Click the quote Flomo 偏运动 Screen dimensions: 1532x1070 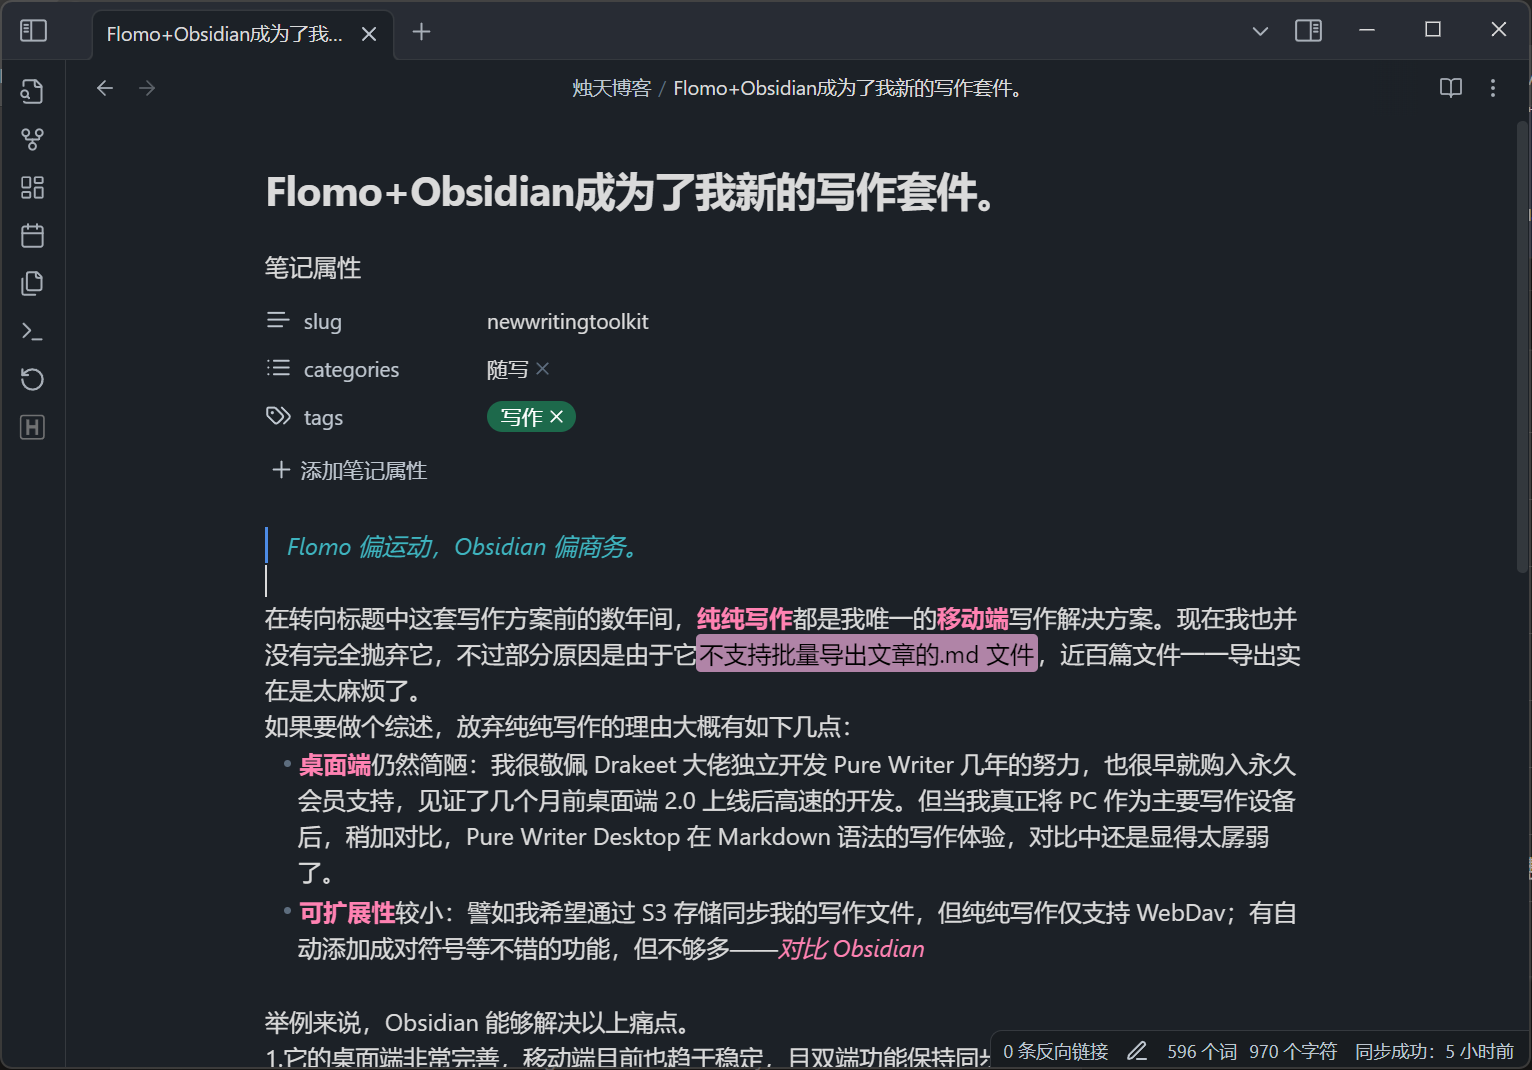click(x=463, y=547)
